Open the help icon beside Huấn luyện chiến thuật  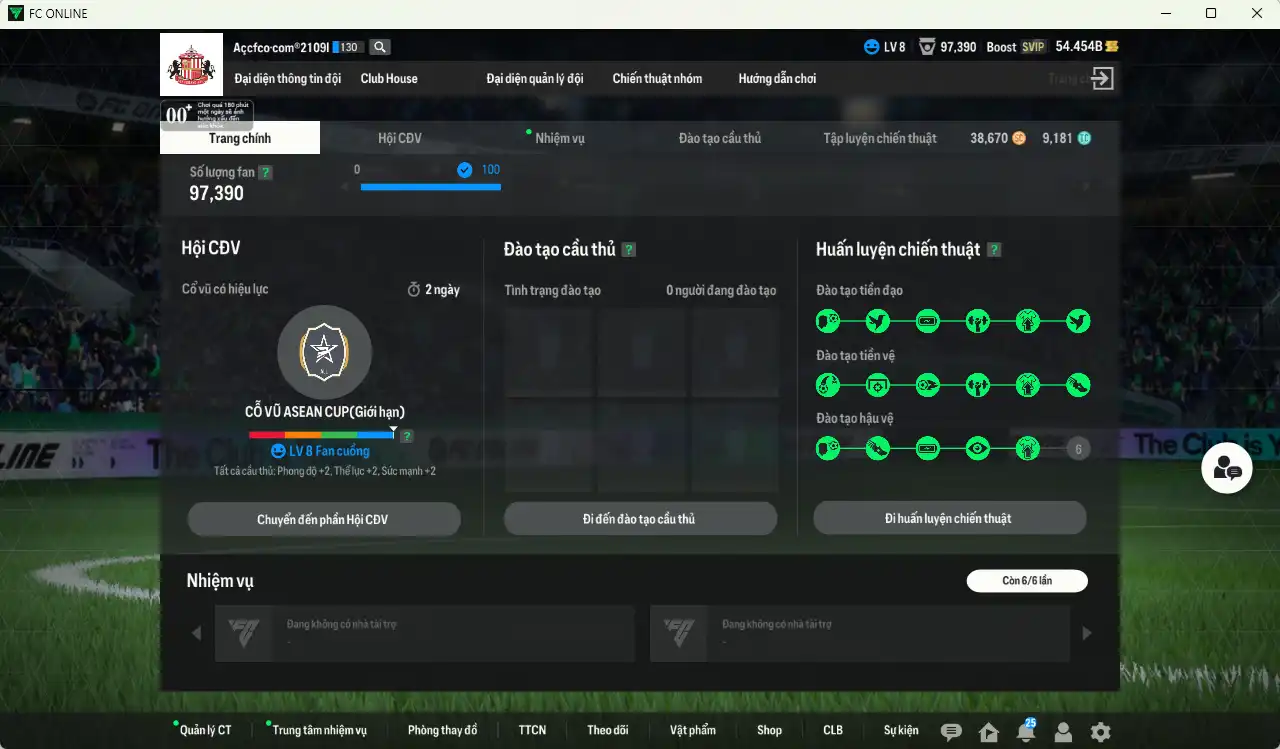pos(994,250)
